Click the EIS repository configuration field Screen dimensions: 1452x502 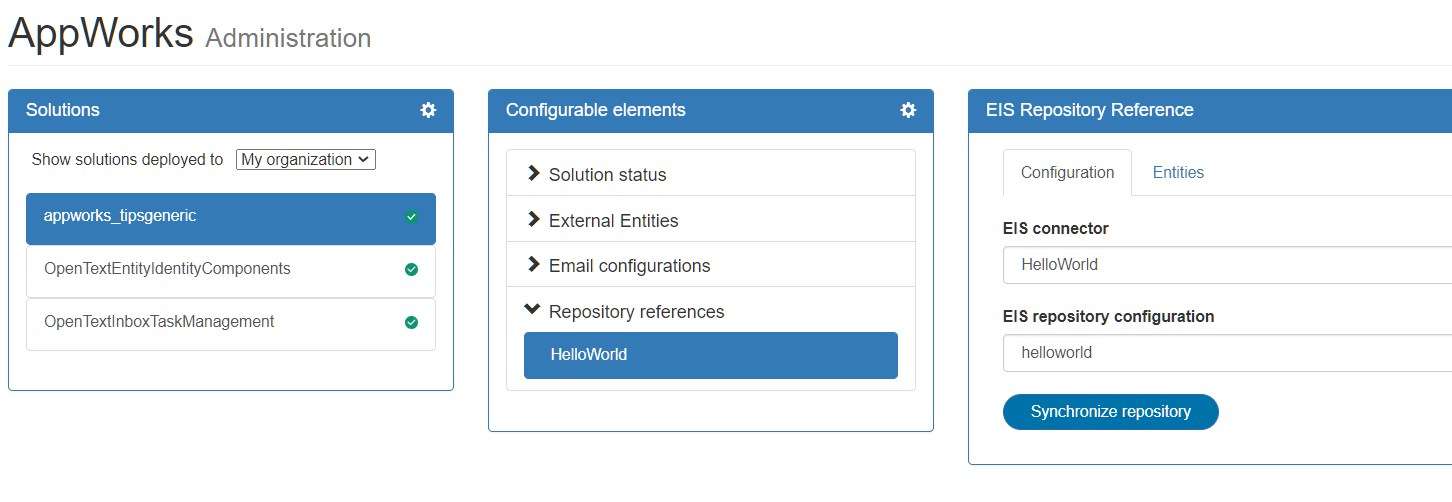[x=1226, y=353]
